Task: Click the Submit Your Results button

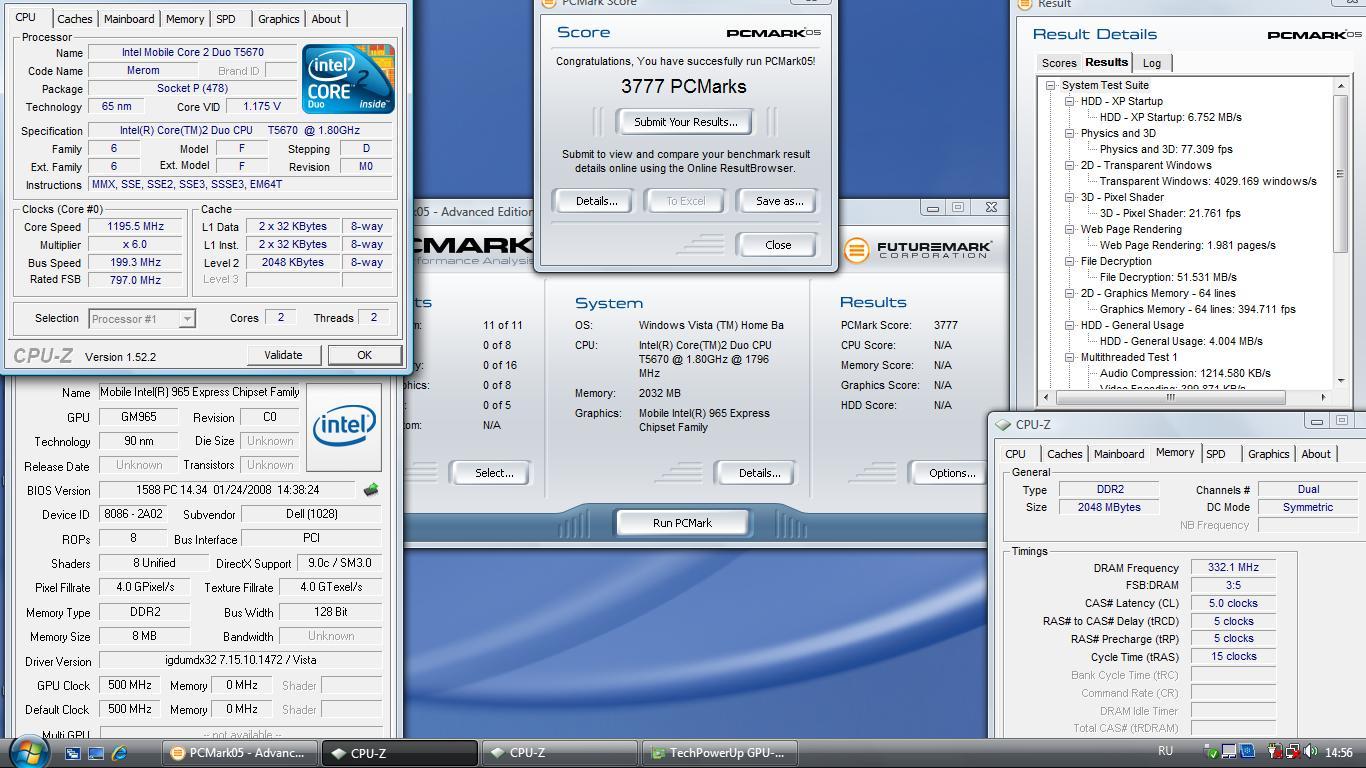Action: pos(685,122)
